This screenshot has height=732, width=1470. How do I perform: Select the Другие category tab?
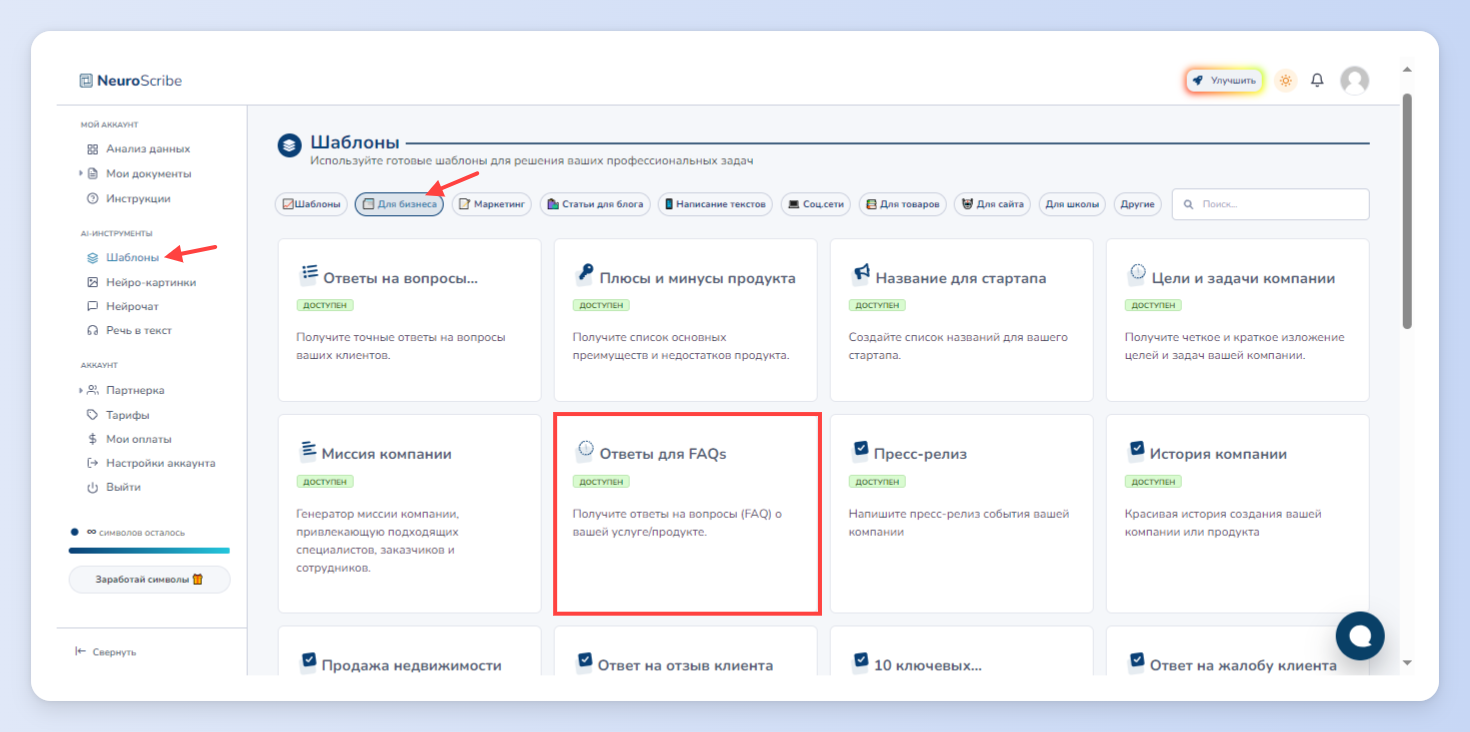click(x=1138, y=204)
